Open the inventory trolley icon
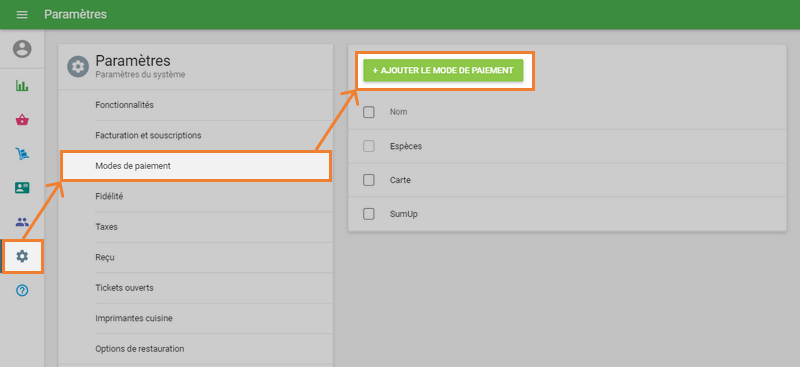Image resolution: width=800 pixels, height=367 pixels. (x=22, y=154)
